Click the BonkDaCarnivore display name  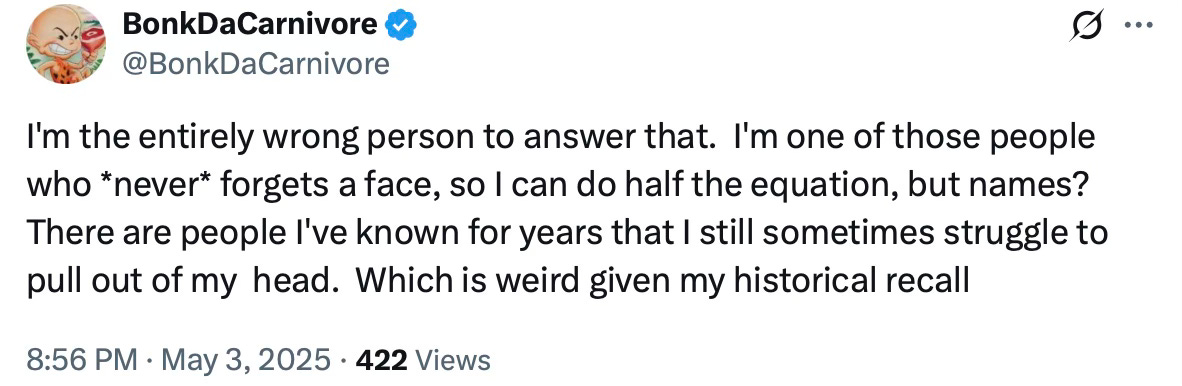tap(250, 26)
